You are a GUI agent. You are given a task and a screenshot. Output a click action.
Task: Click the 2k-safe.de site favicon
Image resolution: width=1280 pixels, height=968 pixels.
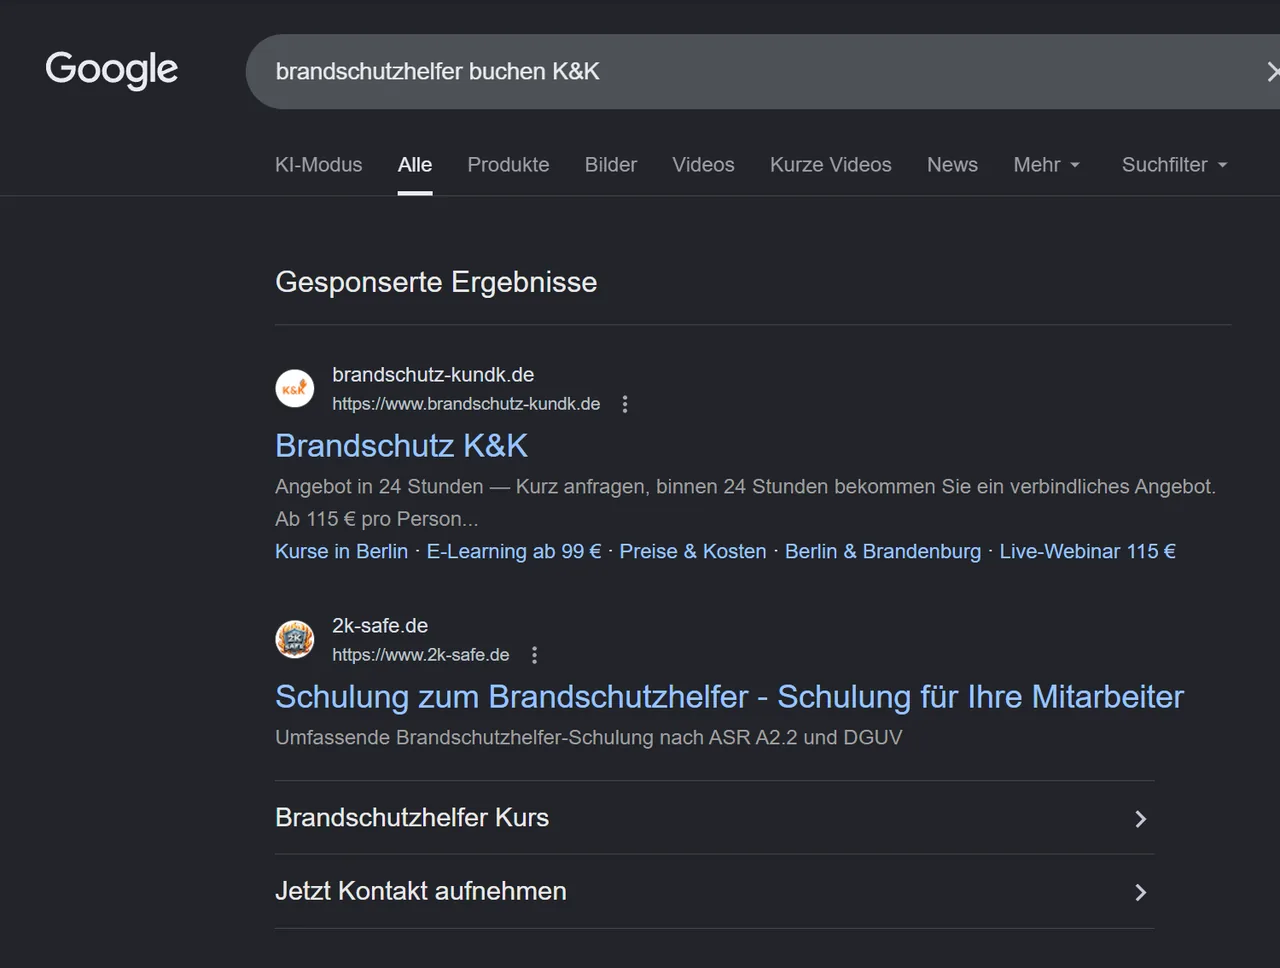click(295, 639)
